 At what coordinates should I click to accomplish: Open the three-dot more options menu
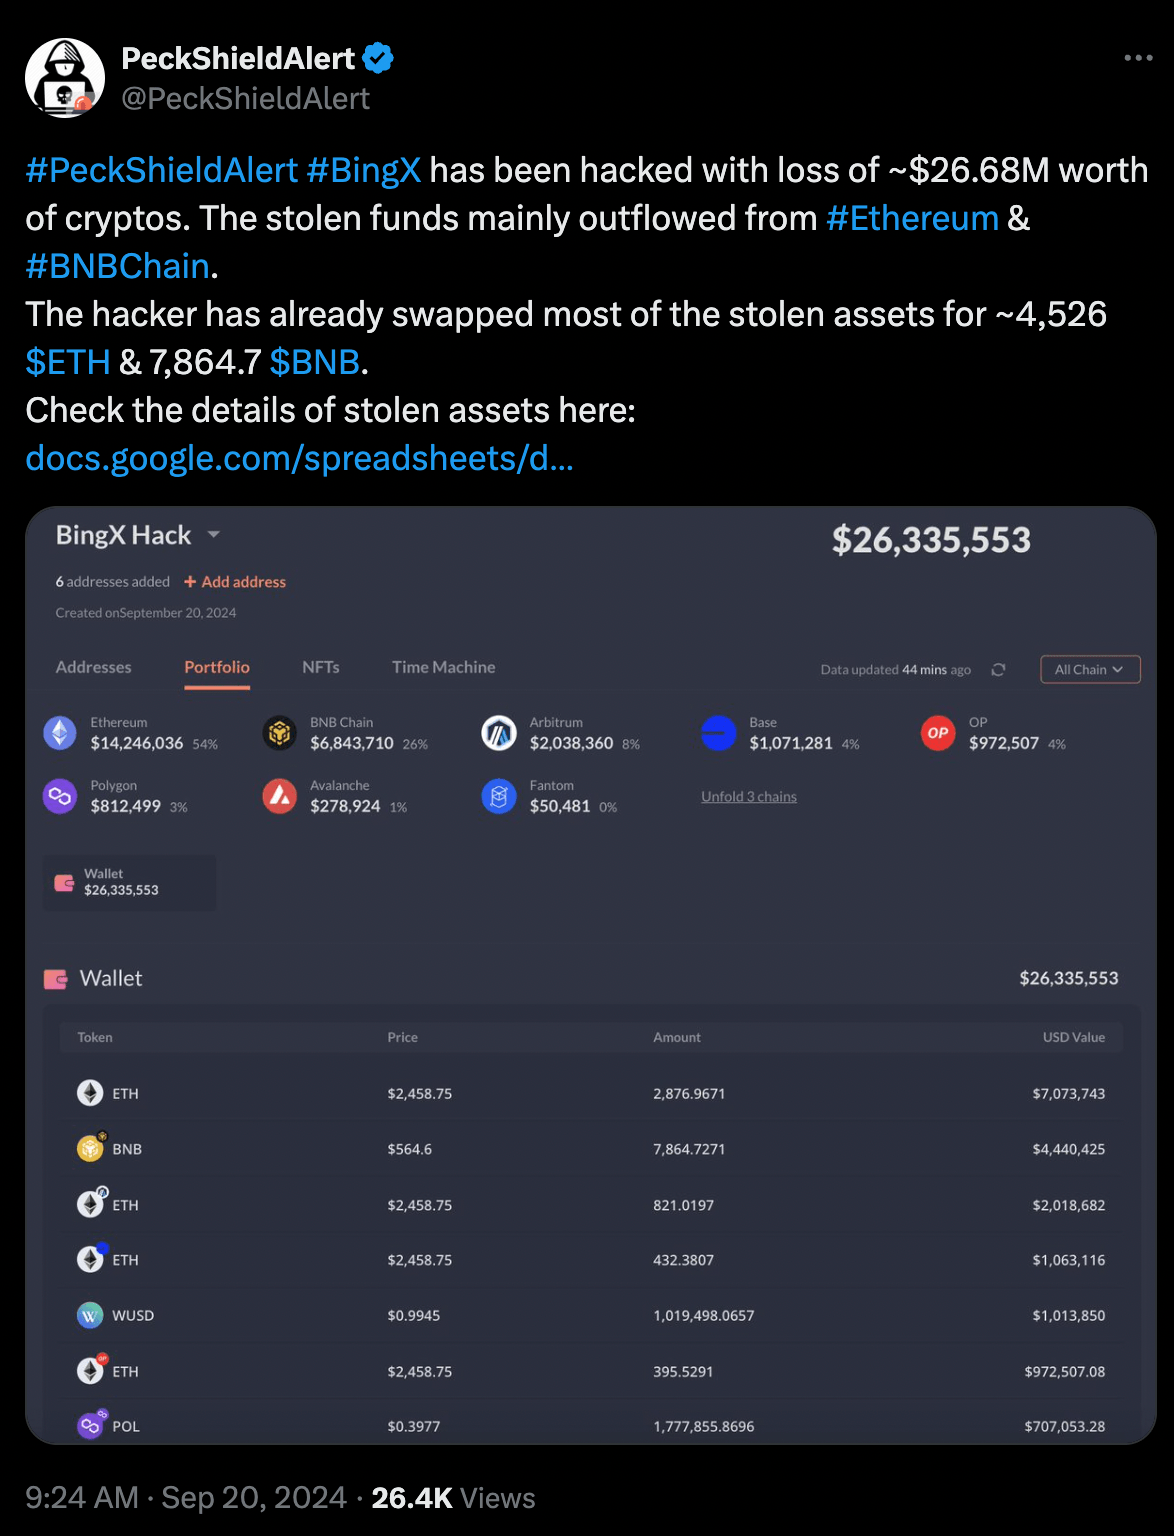tap(1138, 58)
